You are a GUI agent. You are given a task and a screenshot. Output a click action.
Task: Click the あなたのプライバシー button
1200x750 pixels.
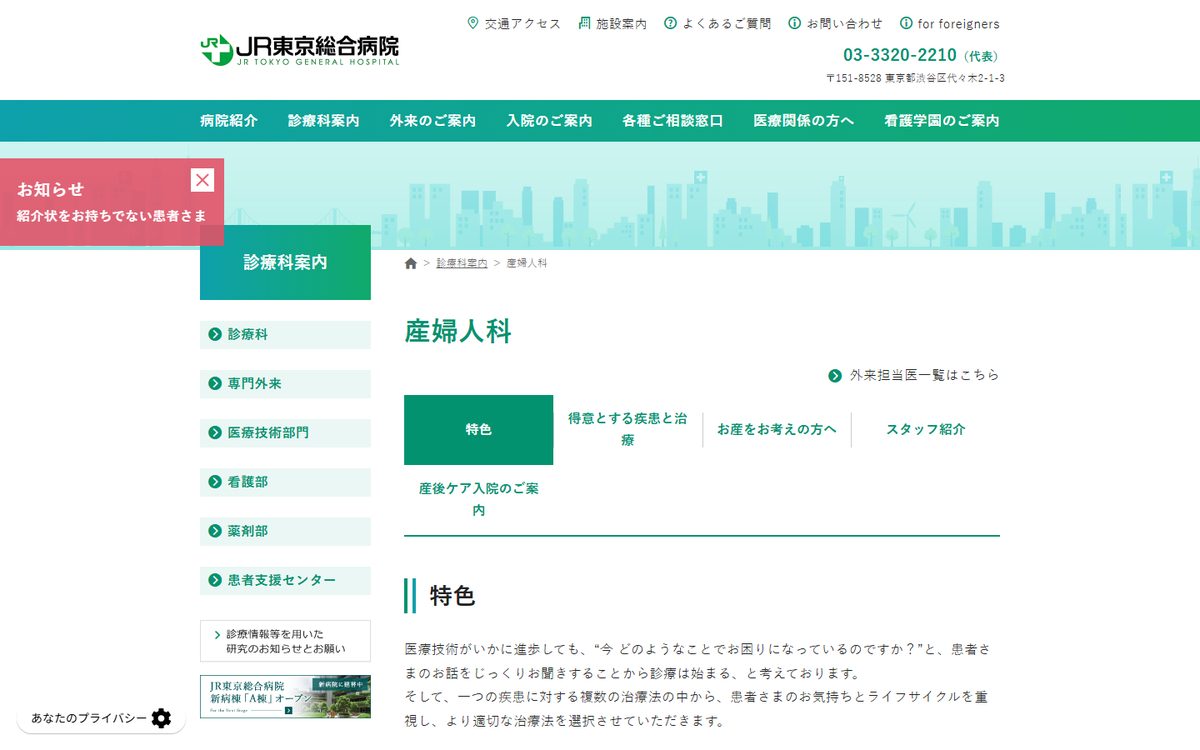point(101,718)
